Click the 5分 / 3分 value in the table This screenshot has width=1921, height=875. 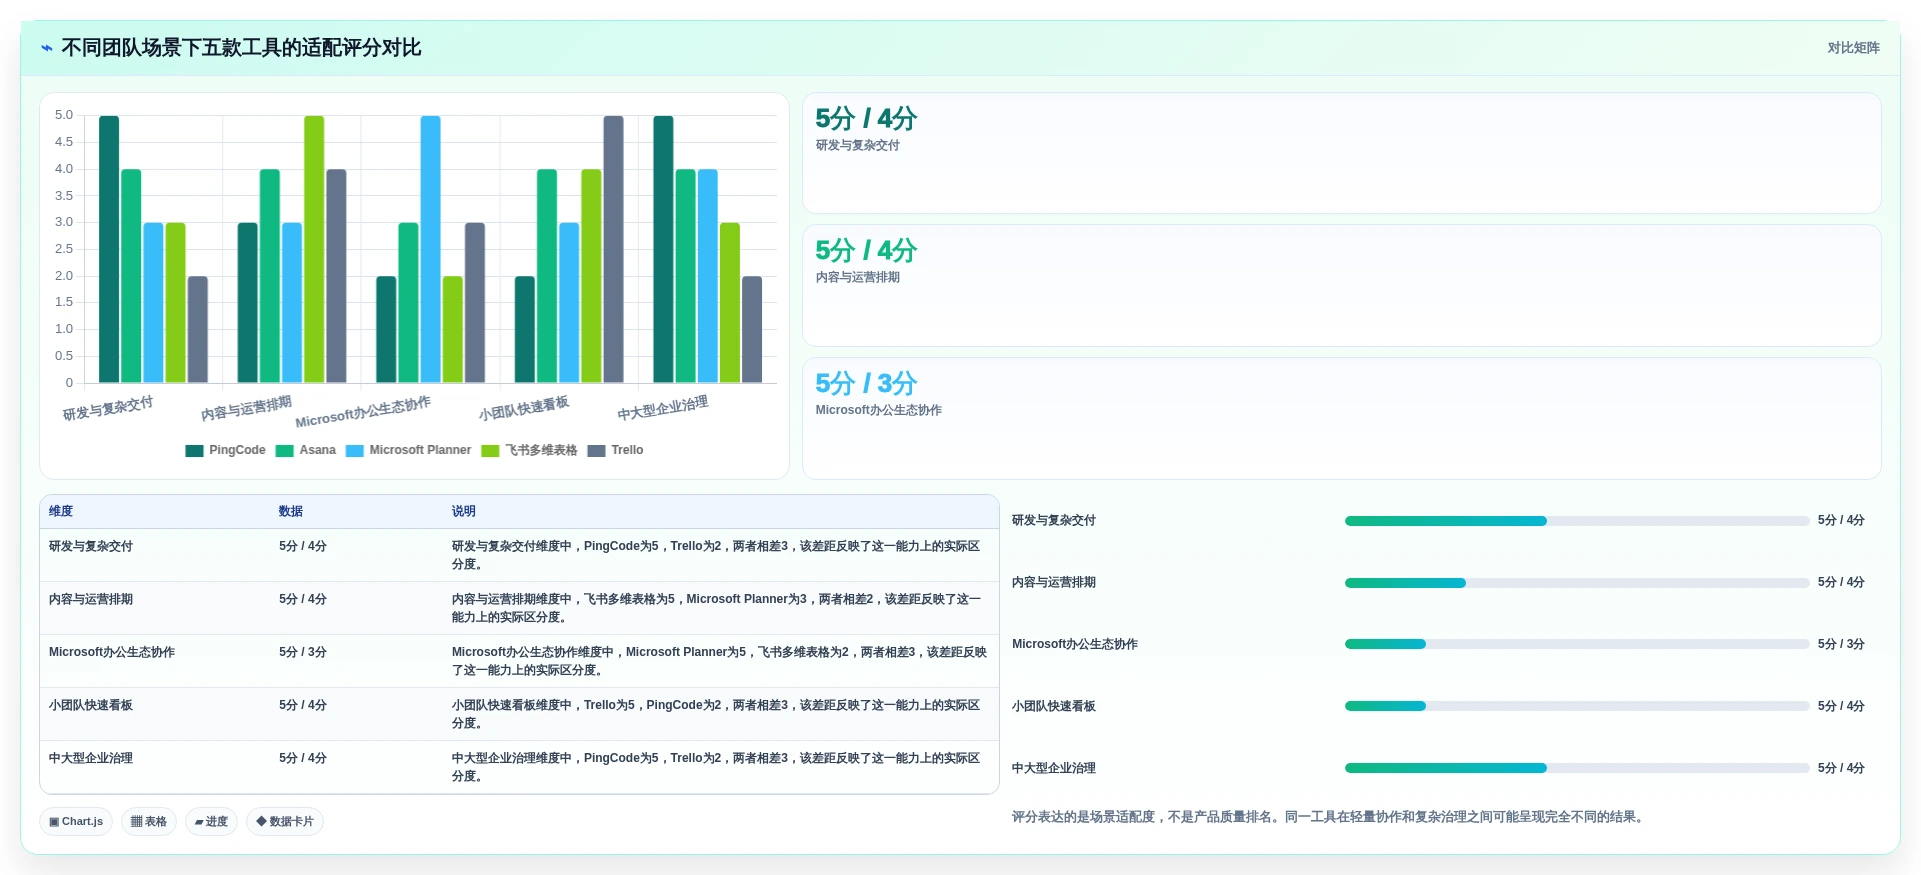(x=303, y=652)
